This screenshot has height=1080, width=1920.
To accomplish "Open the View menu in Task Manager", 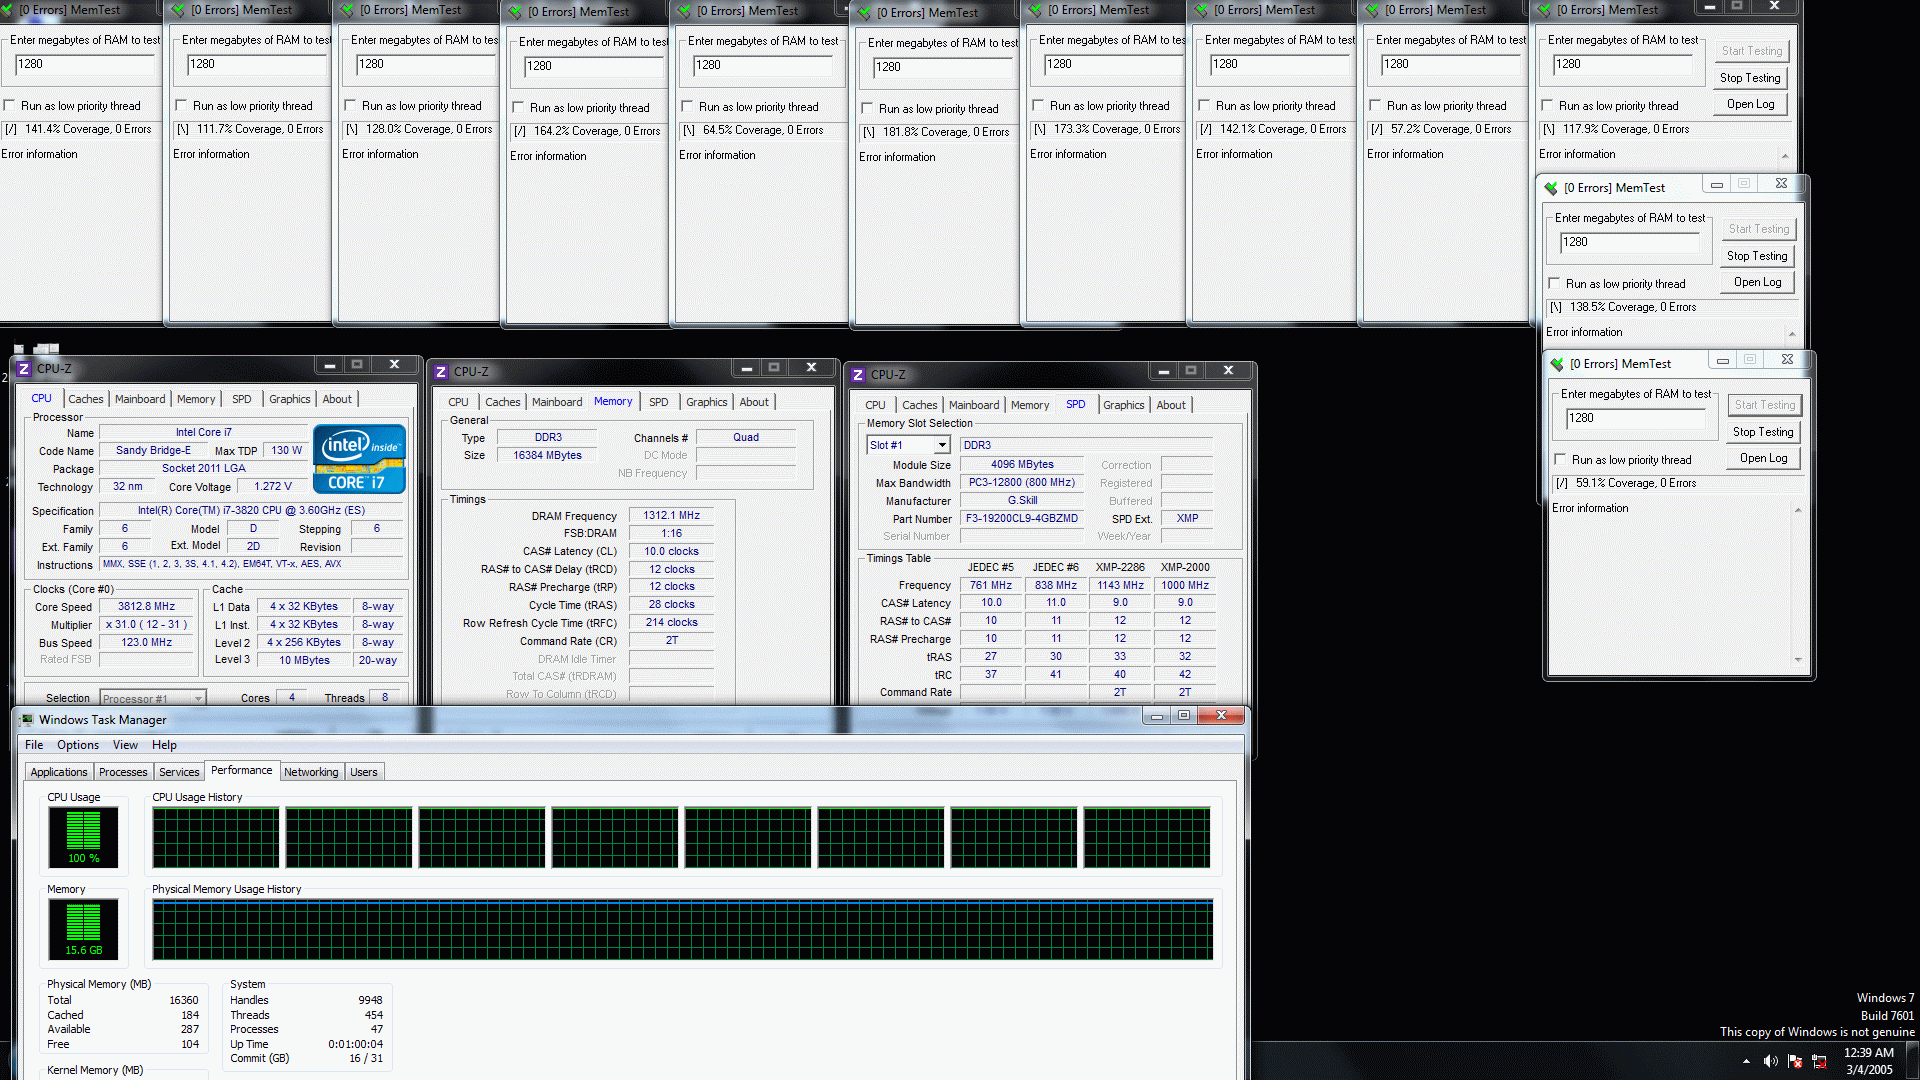I will (x=125, y=745).
